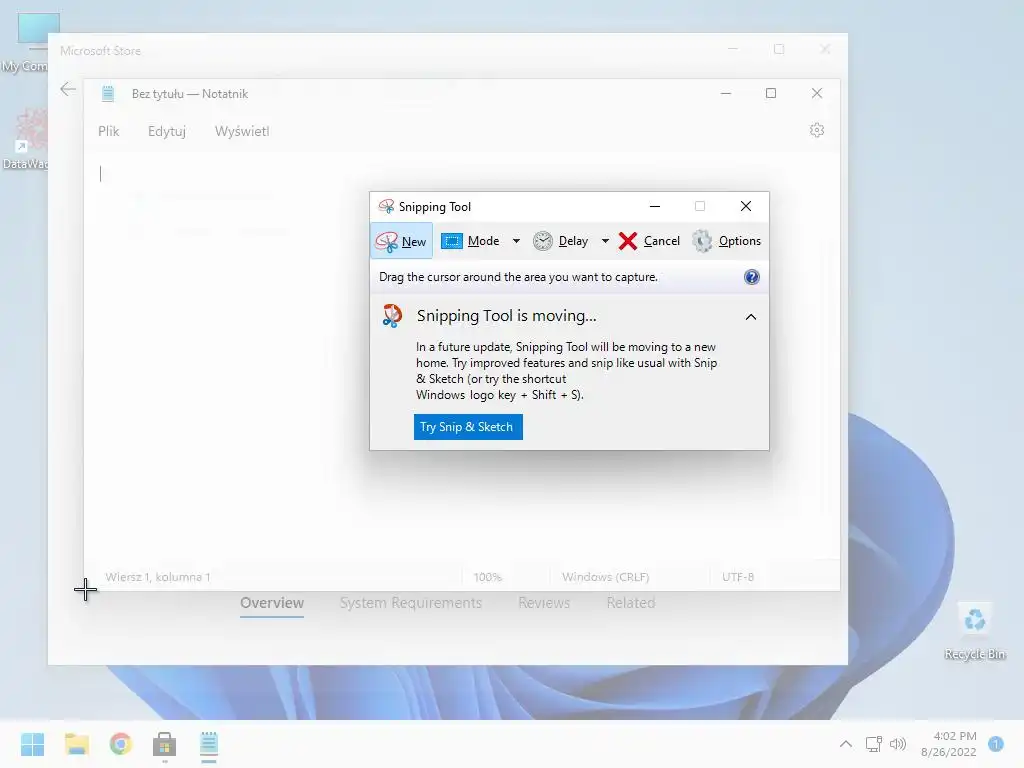Open the Windows Start menu
This screenshot has width=1024, height=768.
click(33, 744)
